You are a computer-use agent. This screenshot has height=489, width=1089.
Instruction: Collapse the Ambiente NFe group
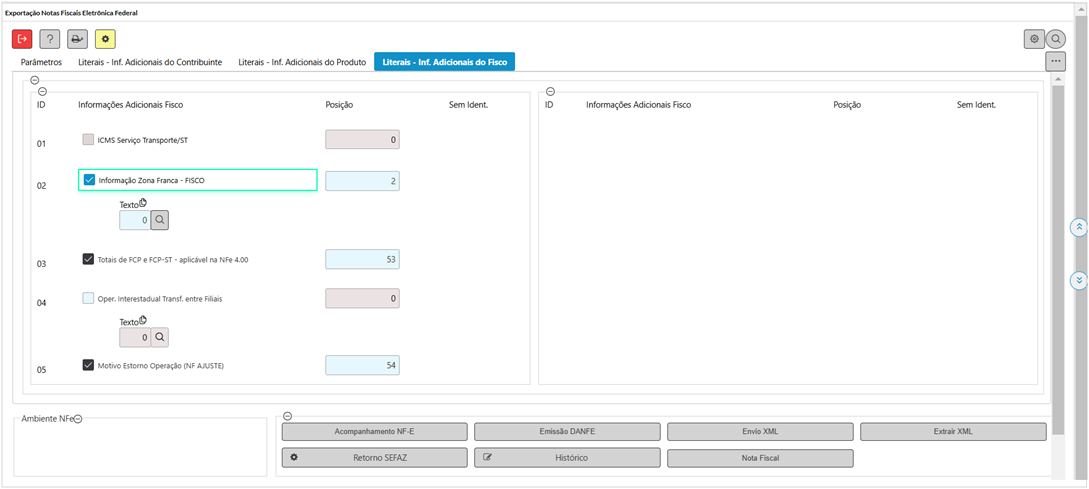click(x=78, y=419)
